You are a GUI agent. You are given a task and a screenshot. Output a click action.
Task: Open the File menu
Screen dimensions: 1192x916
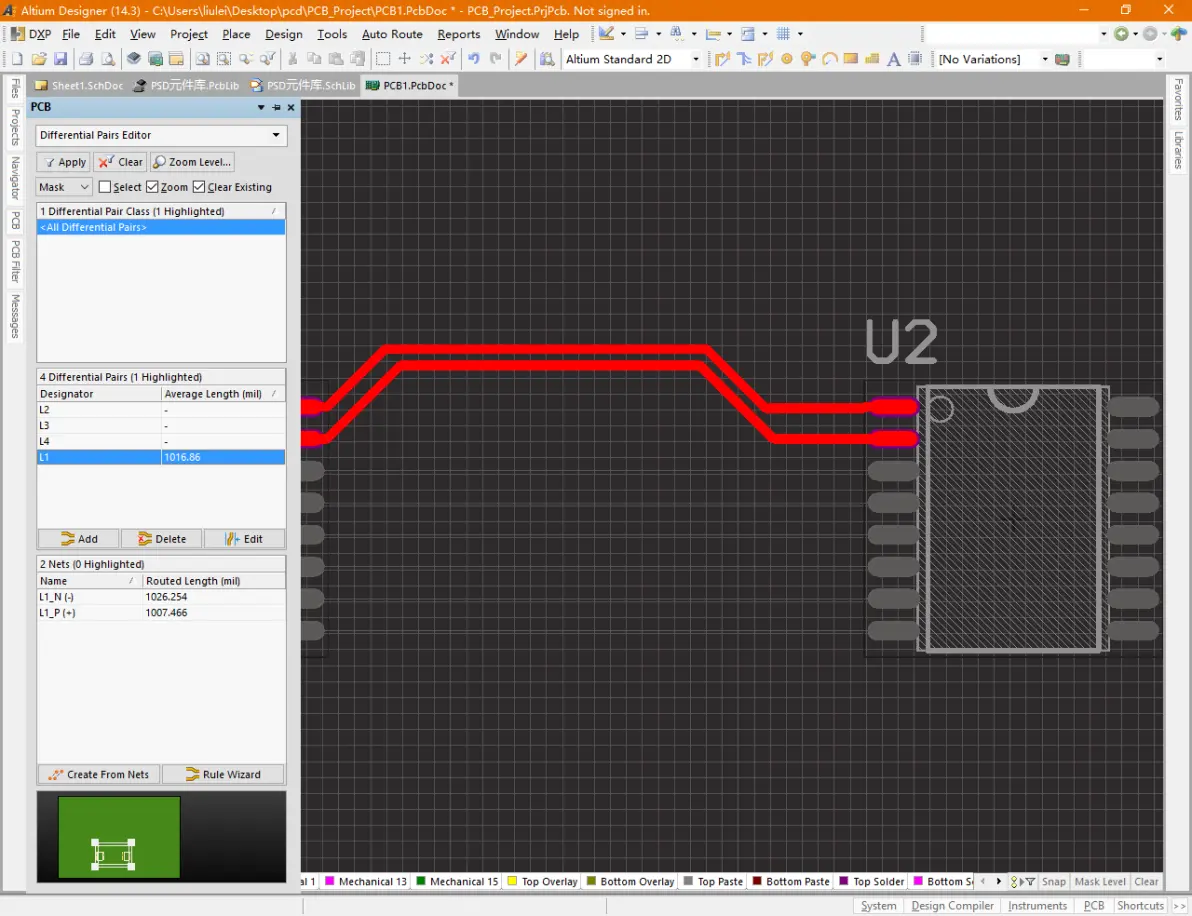coord(71,34)
